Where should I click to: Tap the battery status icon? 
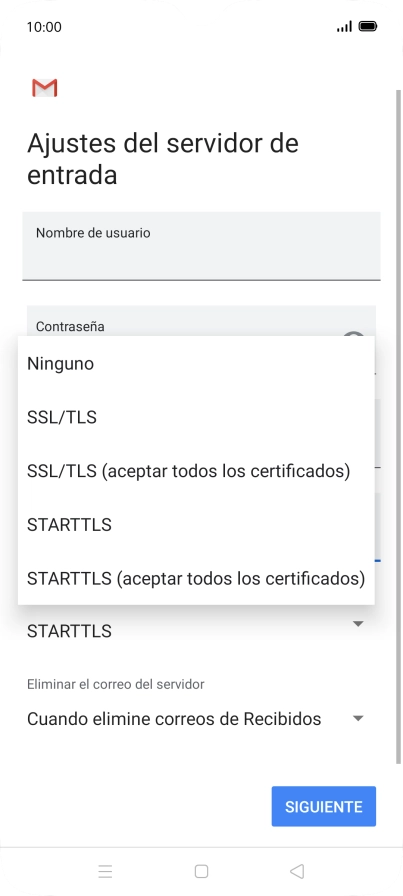[368, 26]
